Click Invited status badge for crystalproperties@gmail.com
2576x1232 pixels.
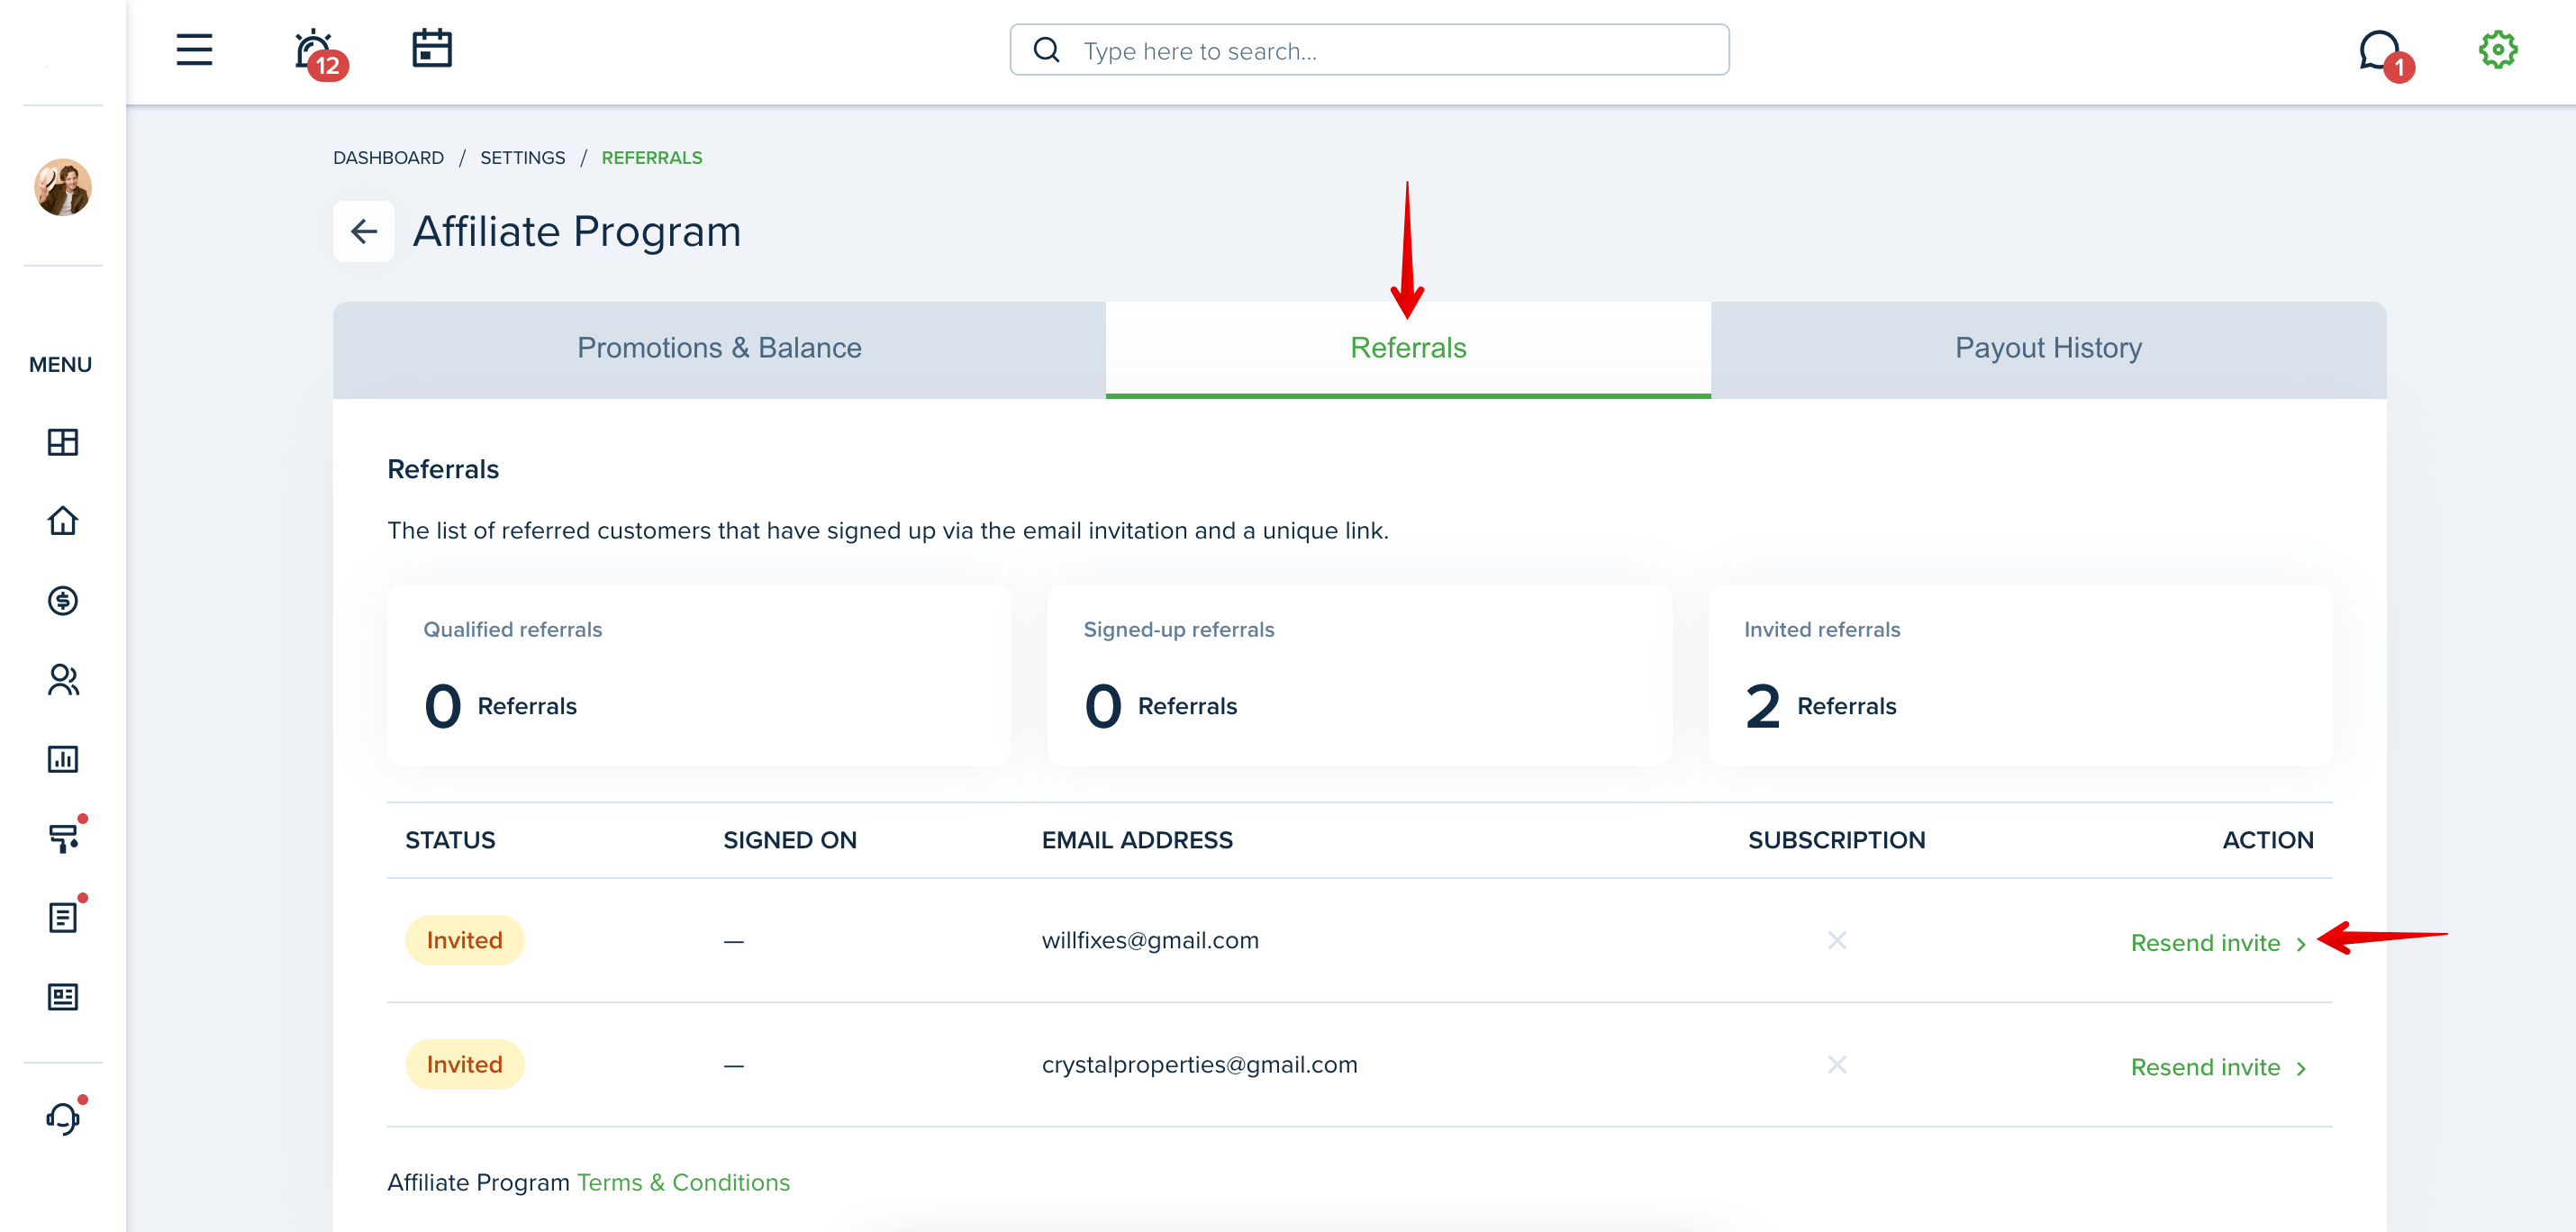tap(465, 1065)
